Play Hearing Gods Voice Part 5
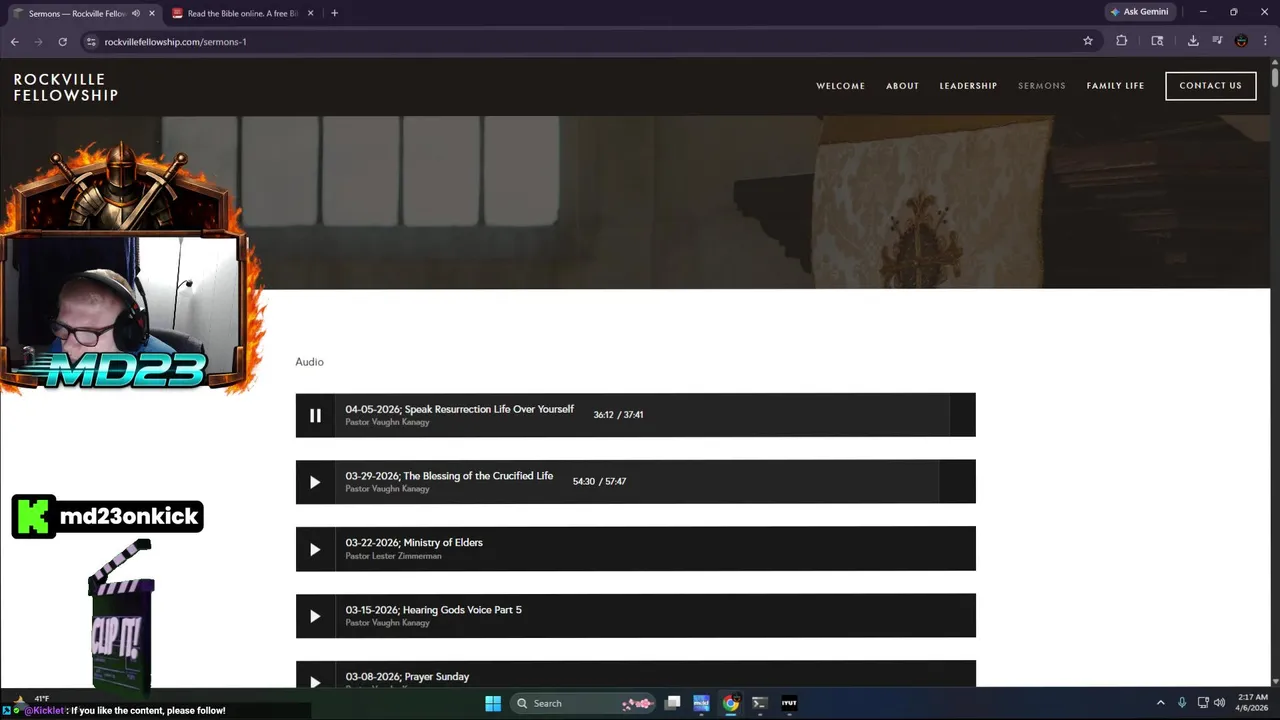This screenshot has height=720, width=1280. tap(315, 616)
